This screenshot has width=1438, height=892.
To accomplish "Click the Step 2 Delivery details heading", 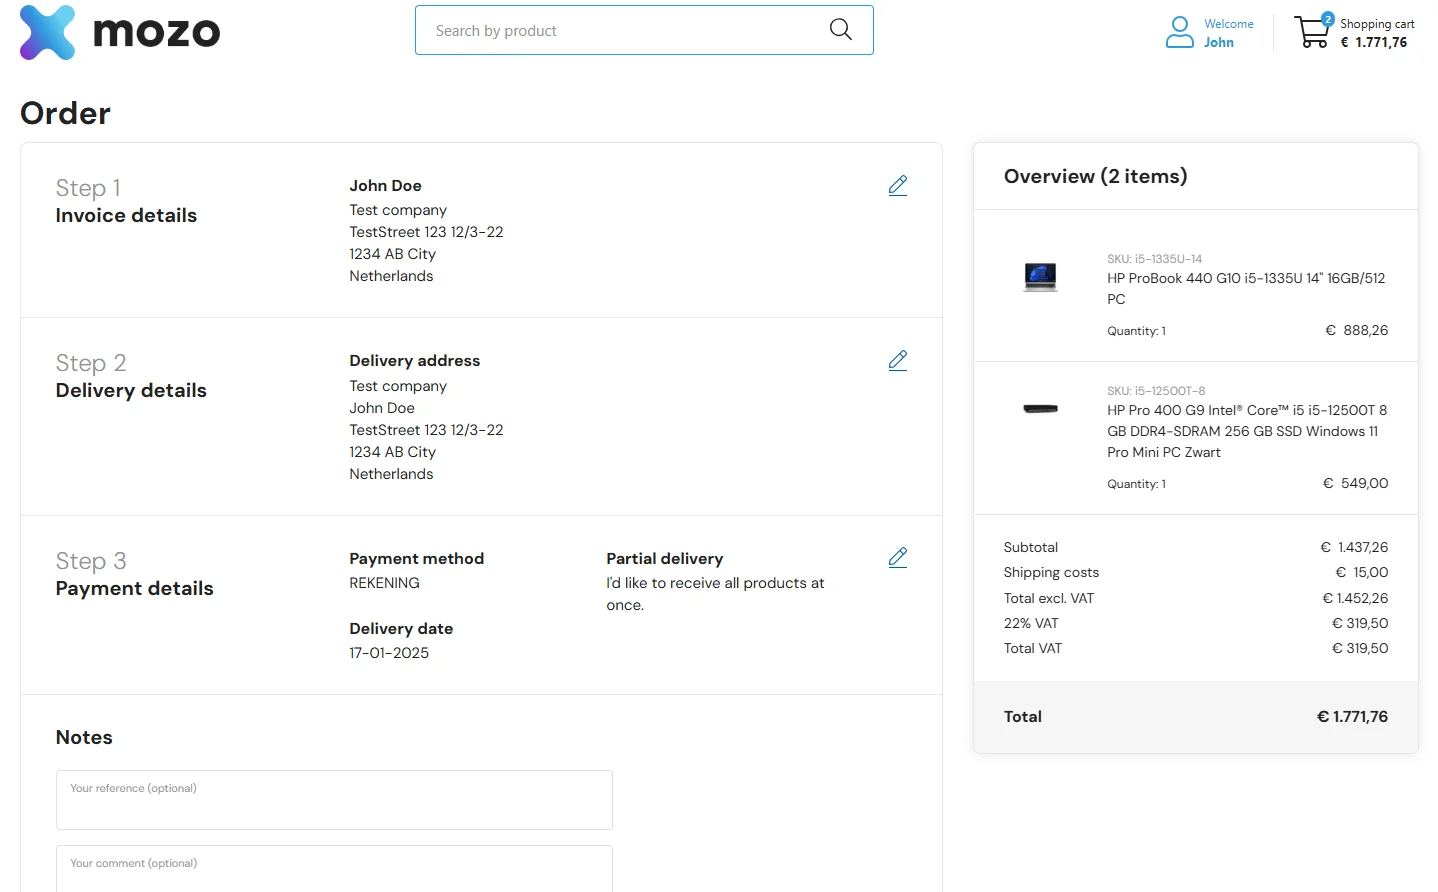I will coord(131,376).
